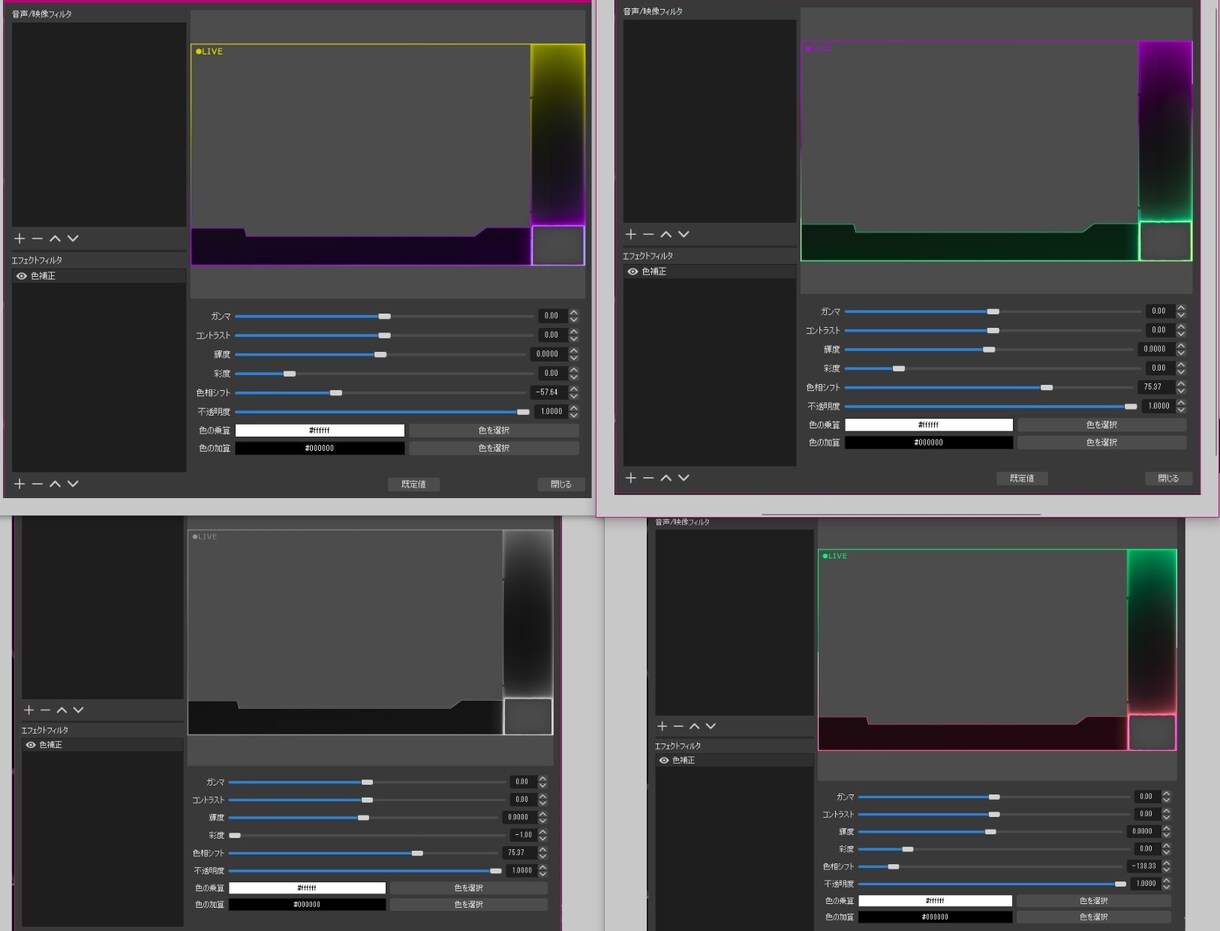This screenshot has height=931, width=1220.
Task: Click the 不透明度 slider in the purple LIVE window
Action: pyautogui.click(x=992, y=406)
